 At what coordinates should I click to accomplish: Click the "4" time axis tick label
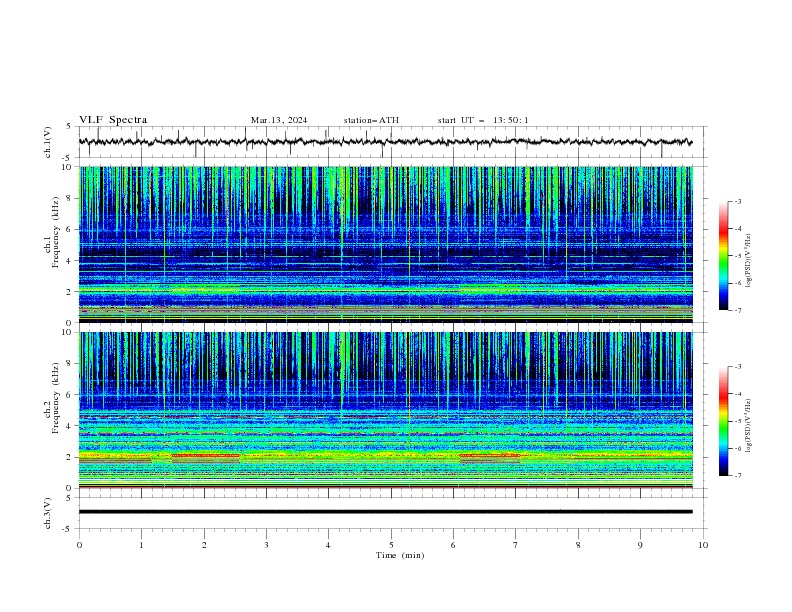(328, 545)
